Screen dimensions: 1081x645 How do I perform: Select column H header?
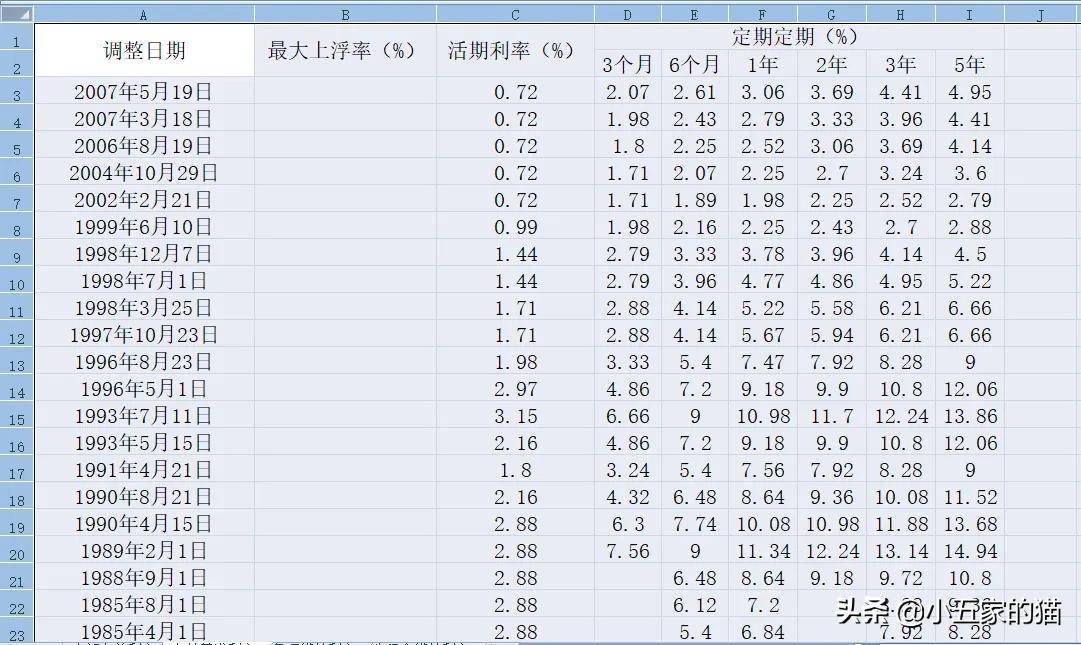click(900, 14)
